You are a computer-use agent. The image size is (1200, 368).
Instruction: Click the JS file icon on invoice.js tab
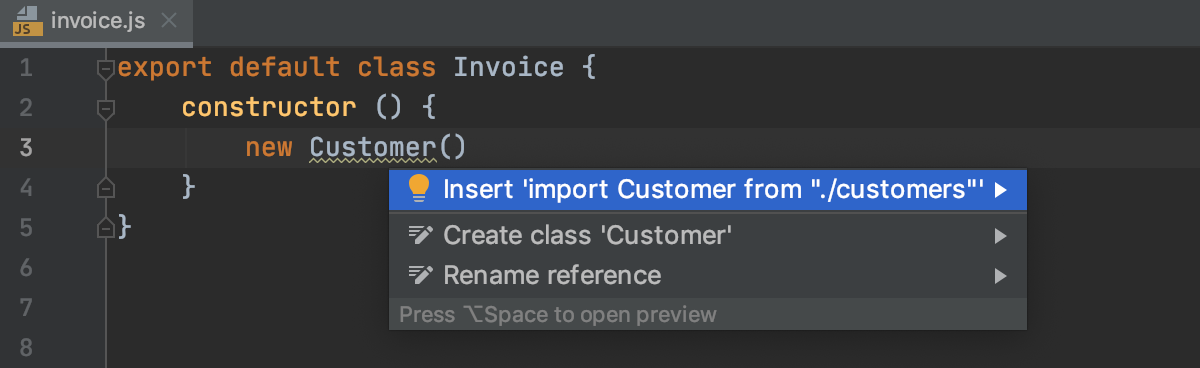tap(27, 22)
